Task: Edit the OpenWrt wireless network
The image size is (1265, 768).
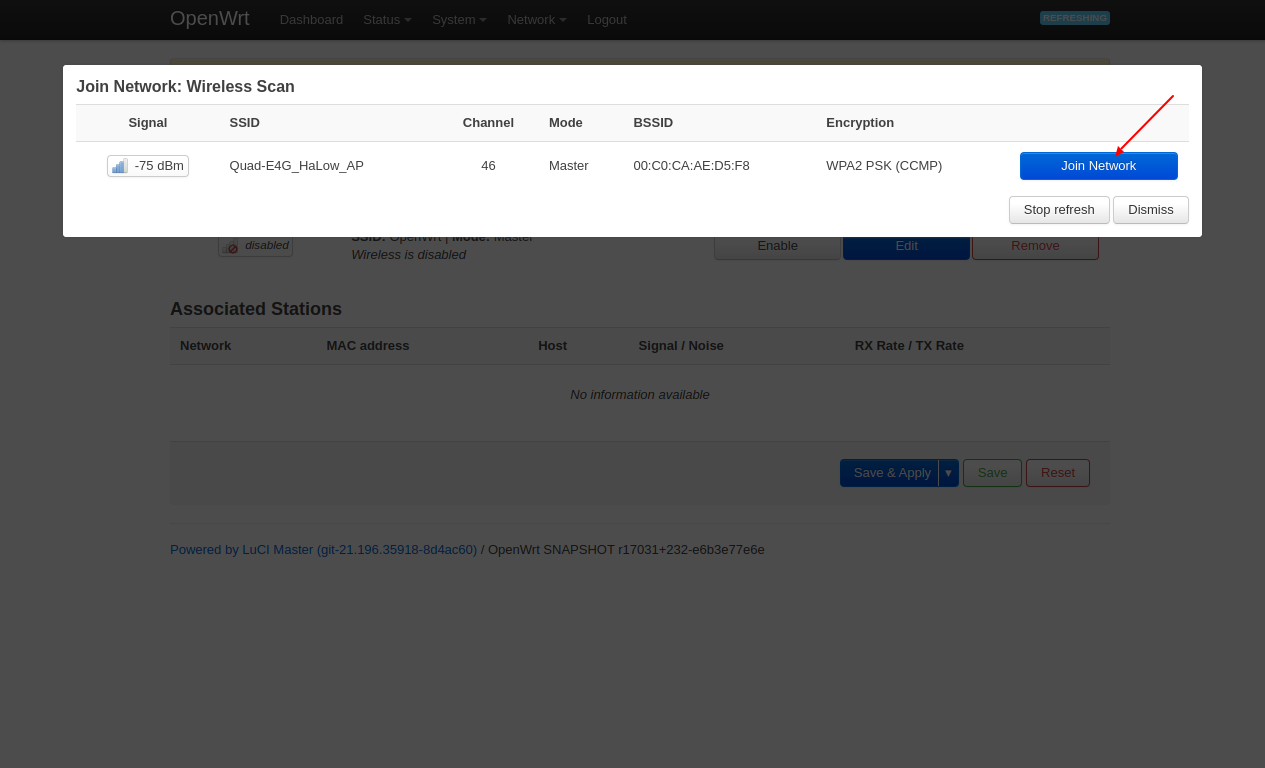Action: coord(906,247)
